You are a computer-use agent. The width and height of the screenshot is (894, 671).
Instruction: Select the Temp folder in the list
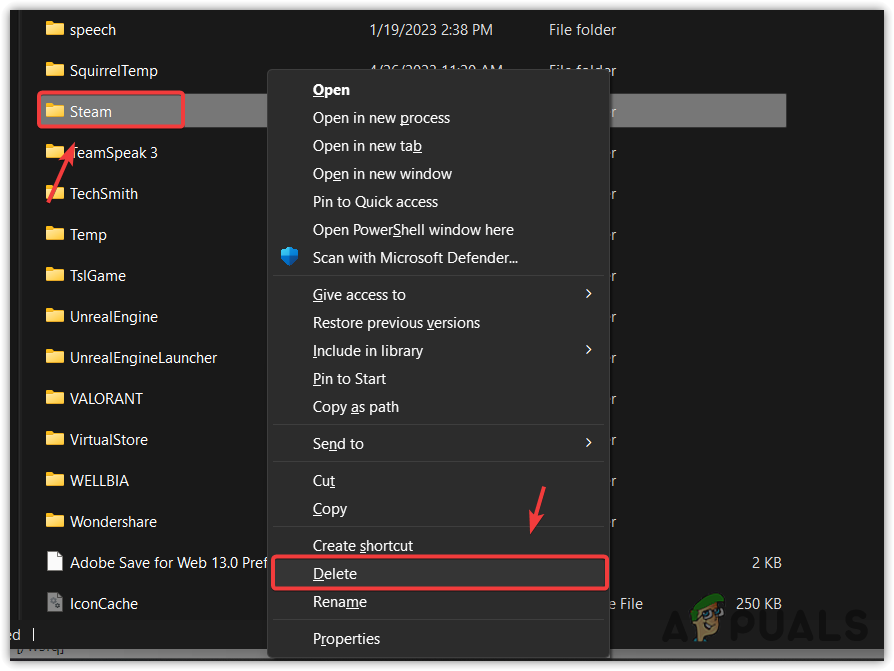click(x=88, y=234)
